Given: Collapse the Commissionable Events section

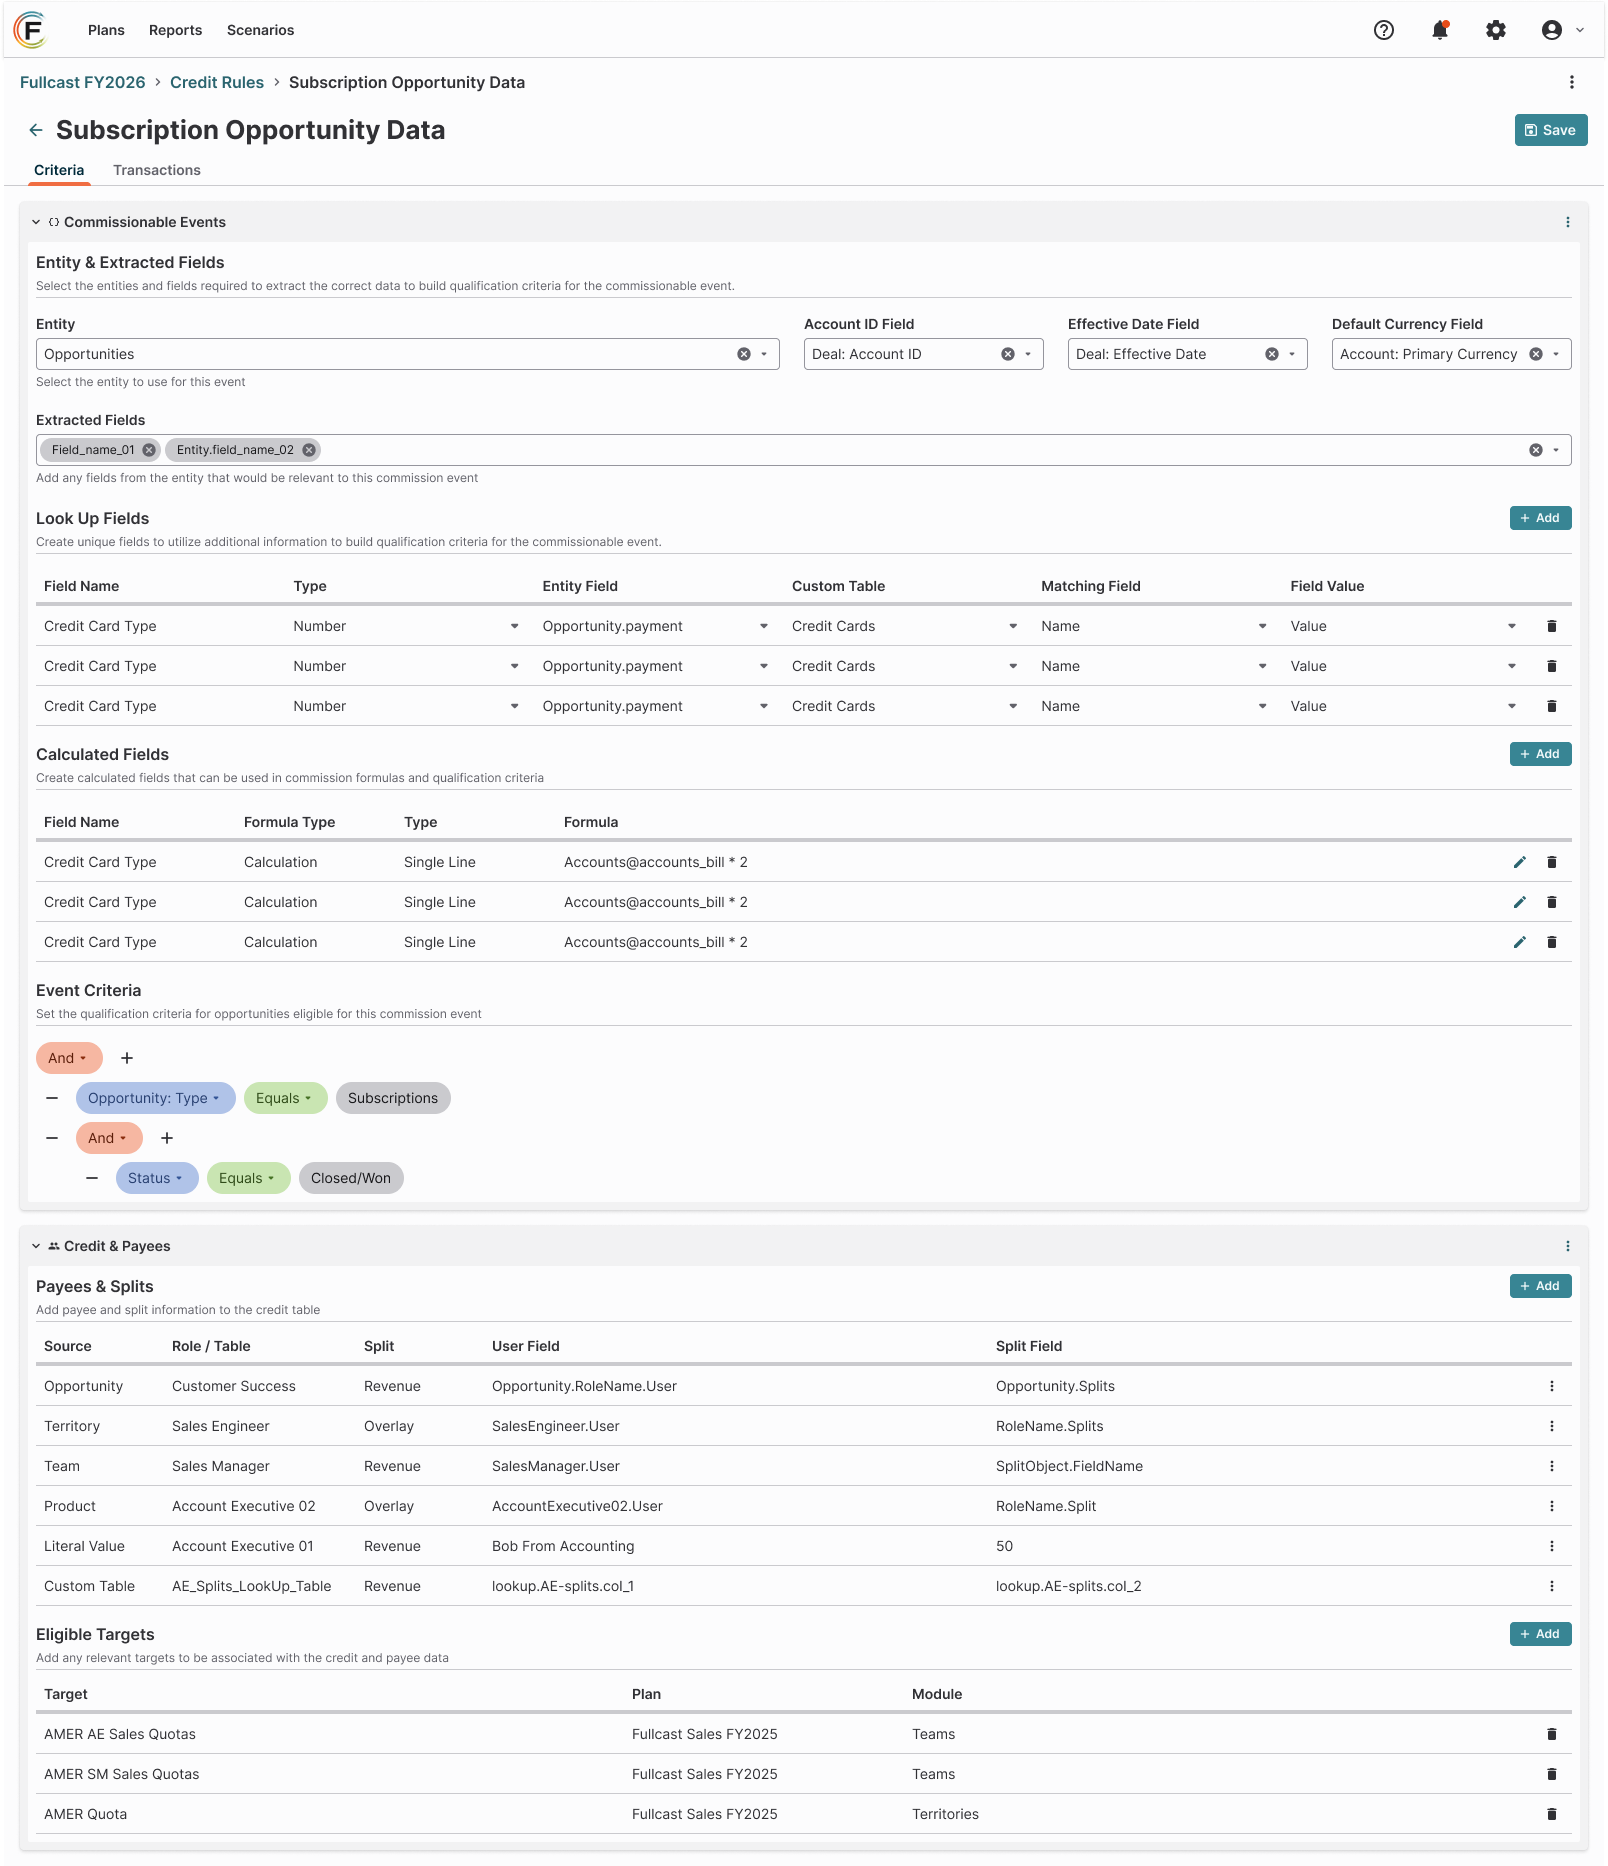Looking at the screenshot, I should coord(36,222).
